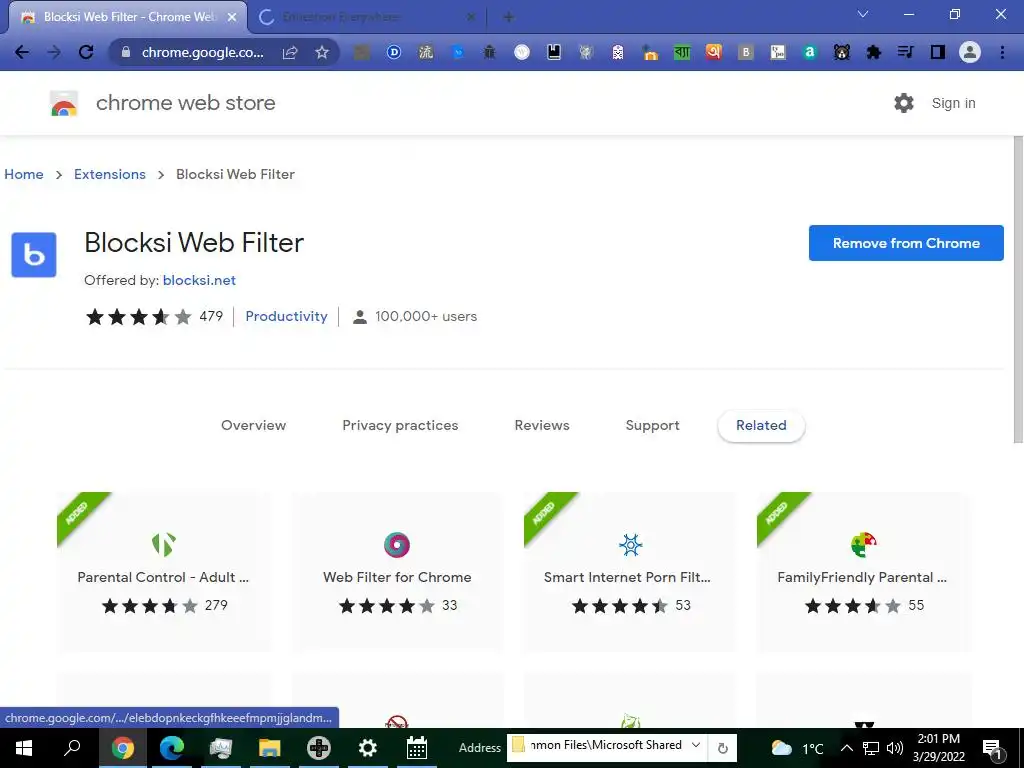Open Microsoft Edge from the taskbar
This screenshot has height=768, width=1024.
172,748
